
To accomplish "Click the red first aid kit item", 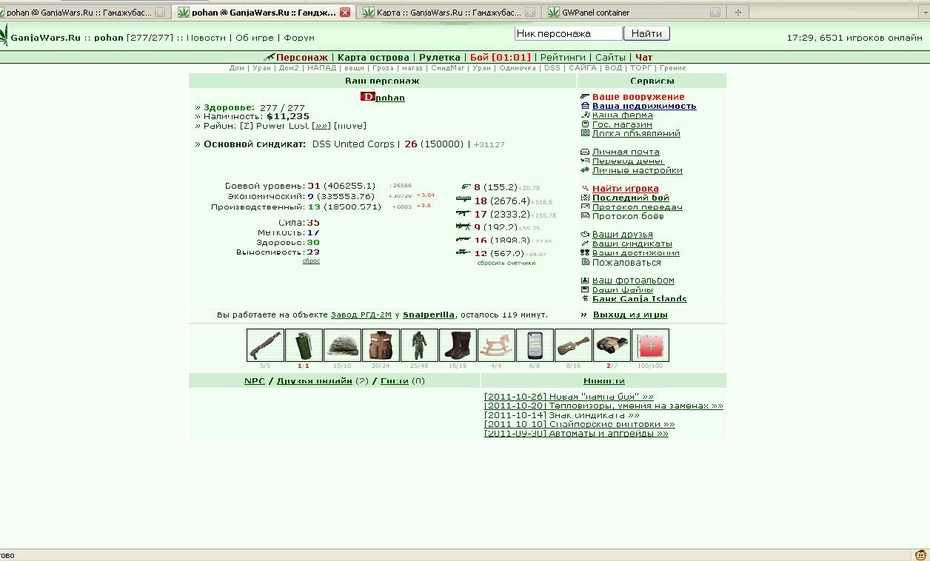I will [651, 345].
